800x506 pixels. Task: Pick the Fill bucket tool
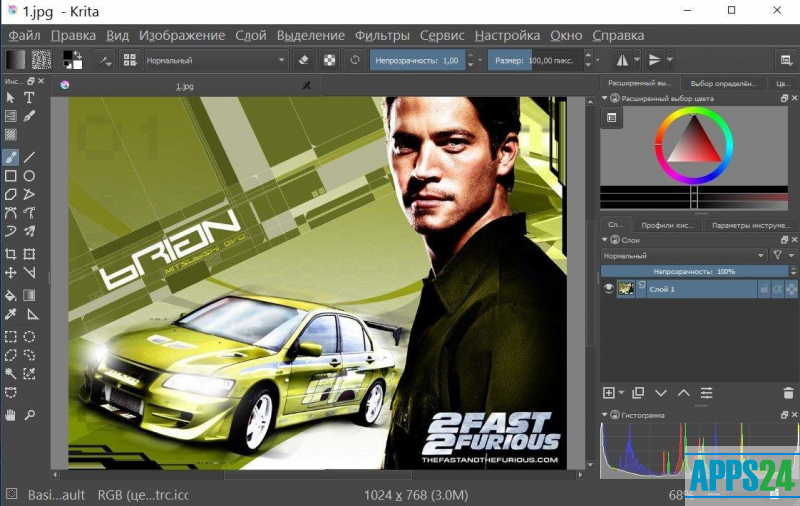pos(10,295)
